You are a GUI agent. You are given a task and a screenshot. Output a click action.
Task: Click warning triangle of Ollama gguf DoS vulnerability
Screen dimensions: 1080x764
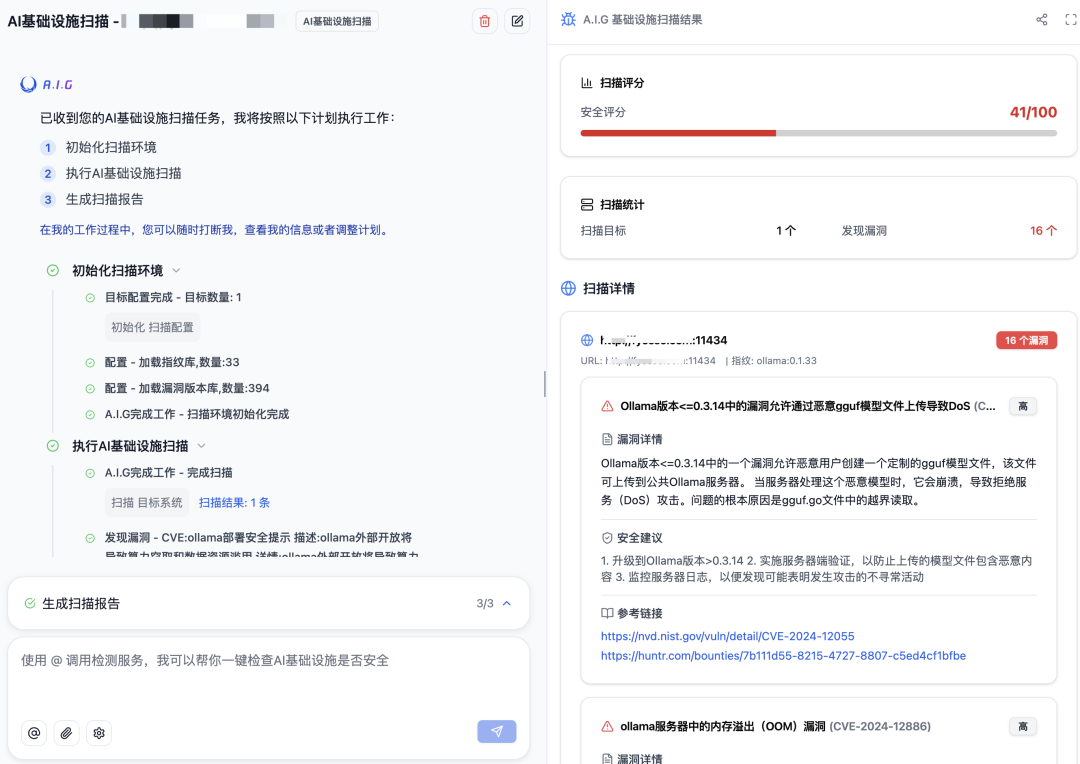click(x=608, y=406)
